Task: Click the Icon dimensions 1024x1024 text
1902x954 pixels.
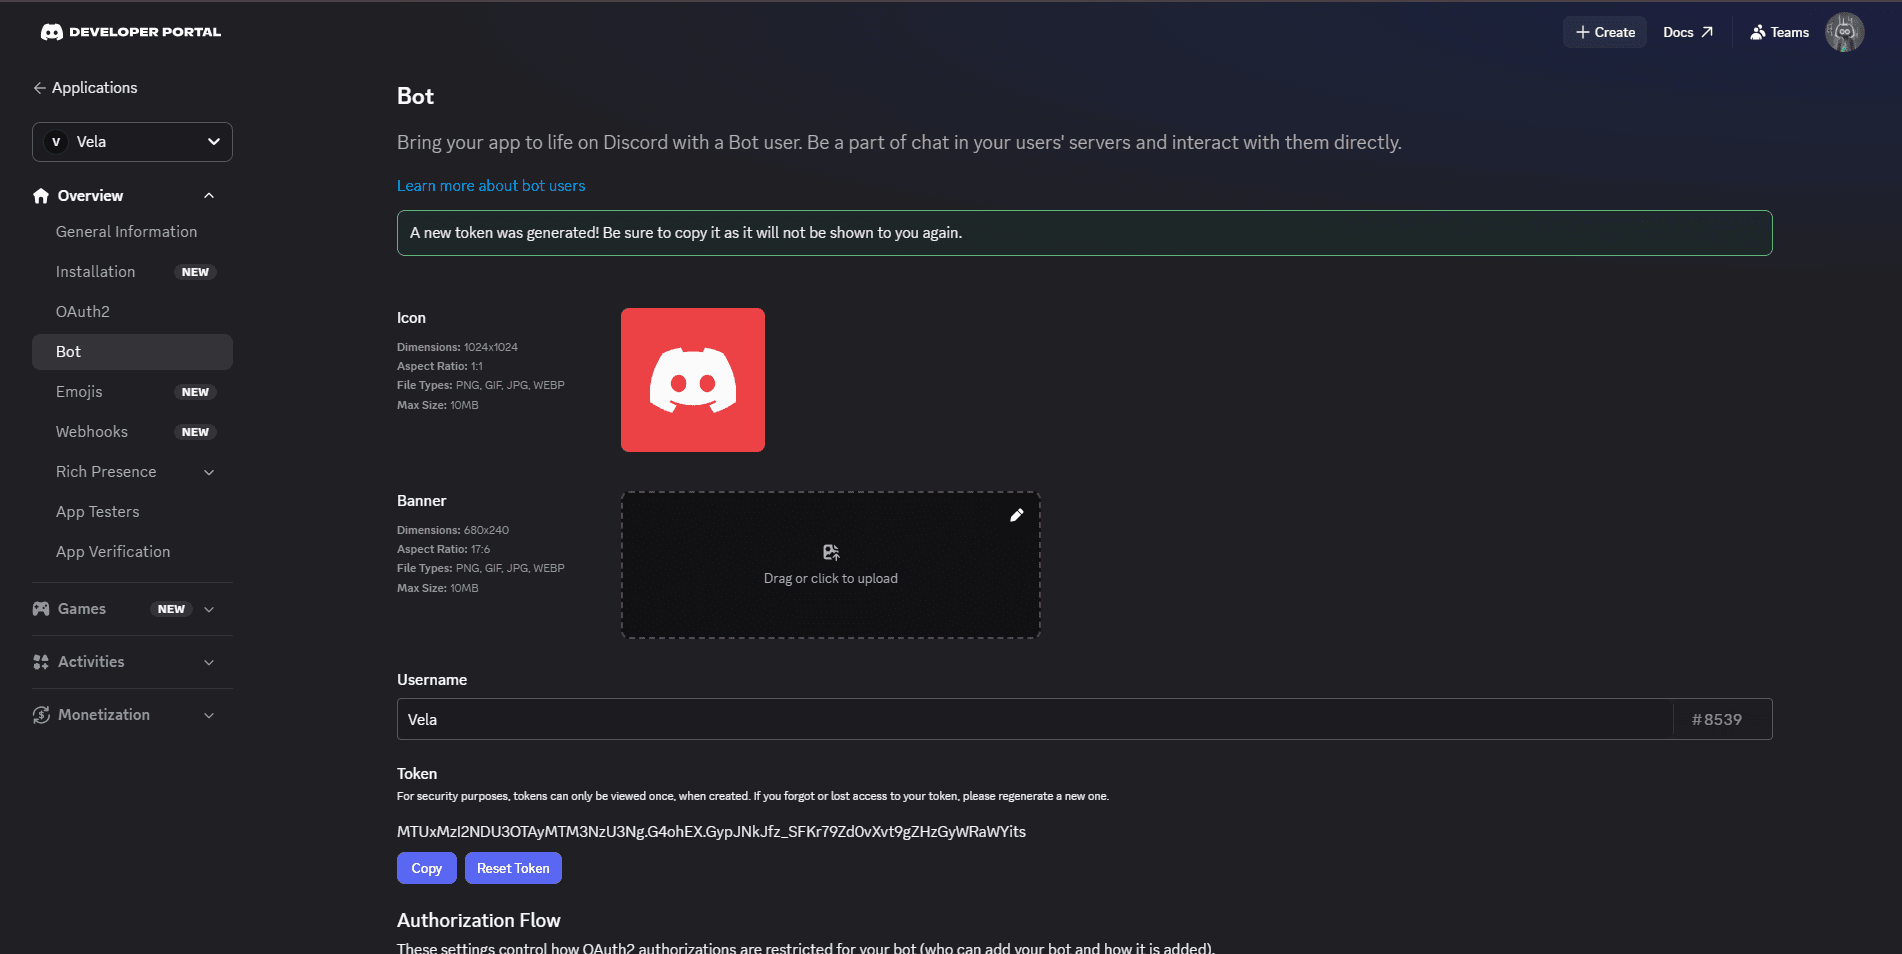Action: [x=457, y=347]
